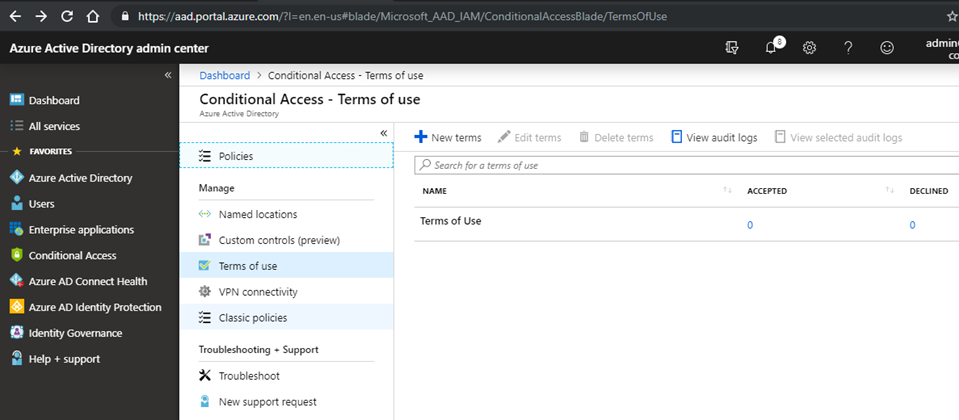Sort by ACCEPTED column arrows
959x420 pixels.
890,191
